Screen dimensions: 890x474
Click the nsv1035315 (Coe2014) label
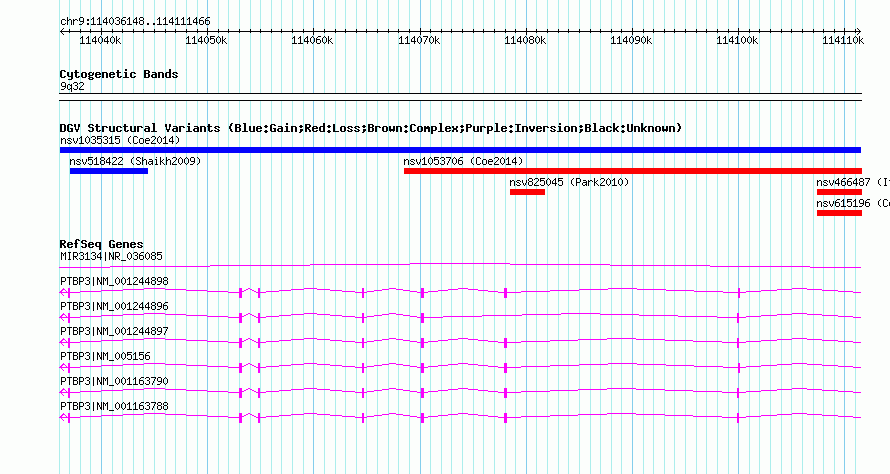[x=120, y=140]
